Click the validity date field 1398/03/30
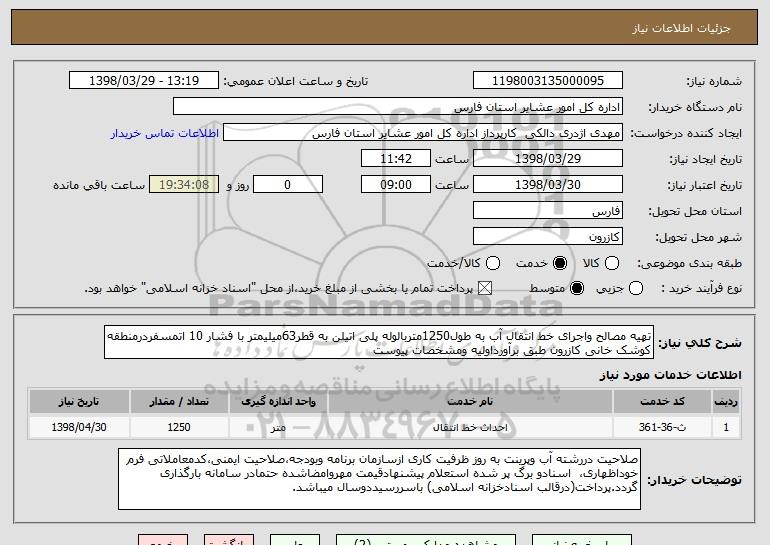Screen dimensions: 770x545 click(x=548, y=185)
